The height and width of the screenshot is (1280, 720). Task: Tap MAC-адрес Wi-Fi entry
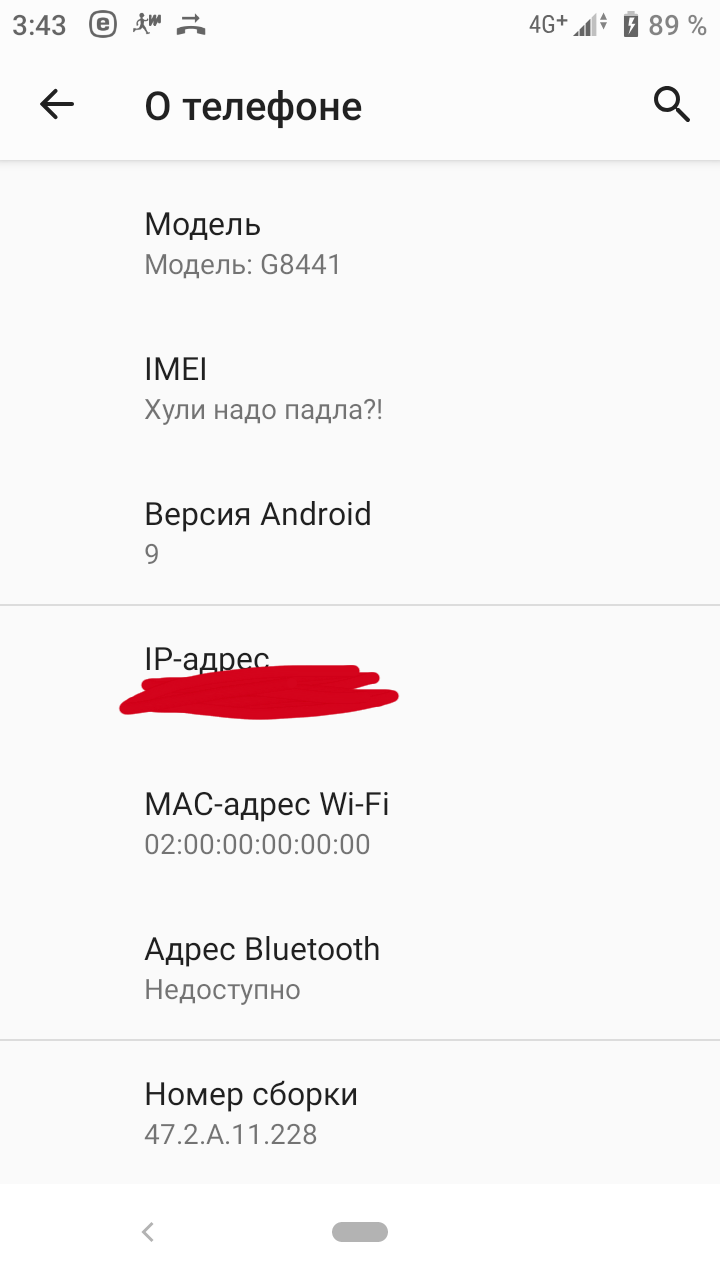tap(360, 822)
